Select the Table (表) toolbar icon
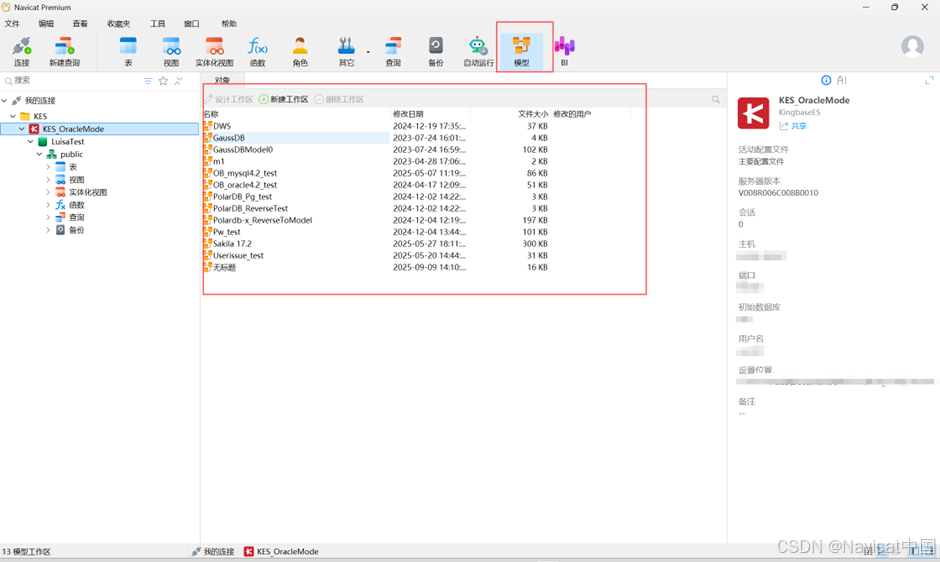This screenshot has width=940, height=562. tap(128, 52)
